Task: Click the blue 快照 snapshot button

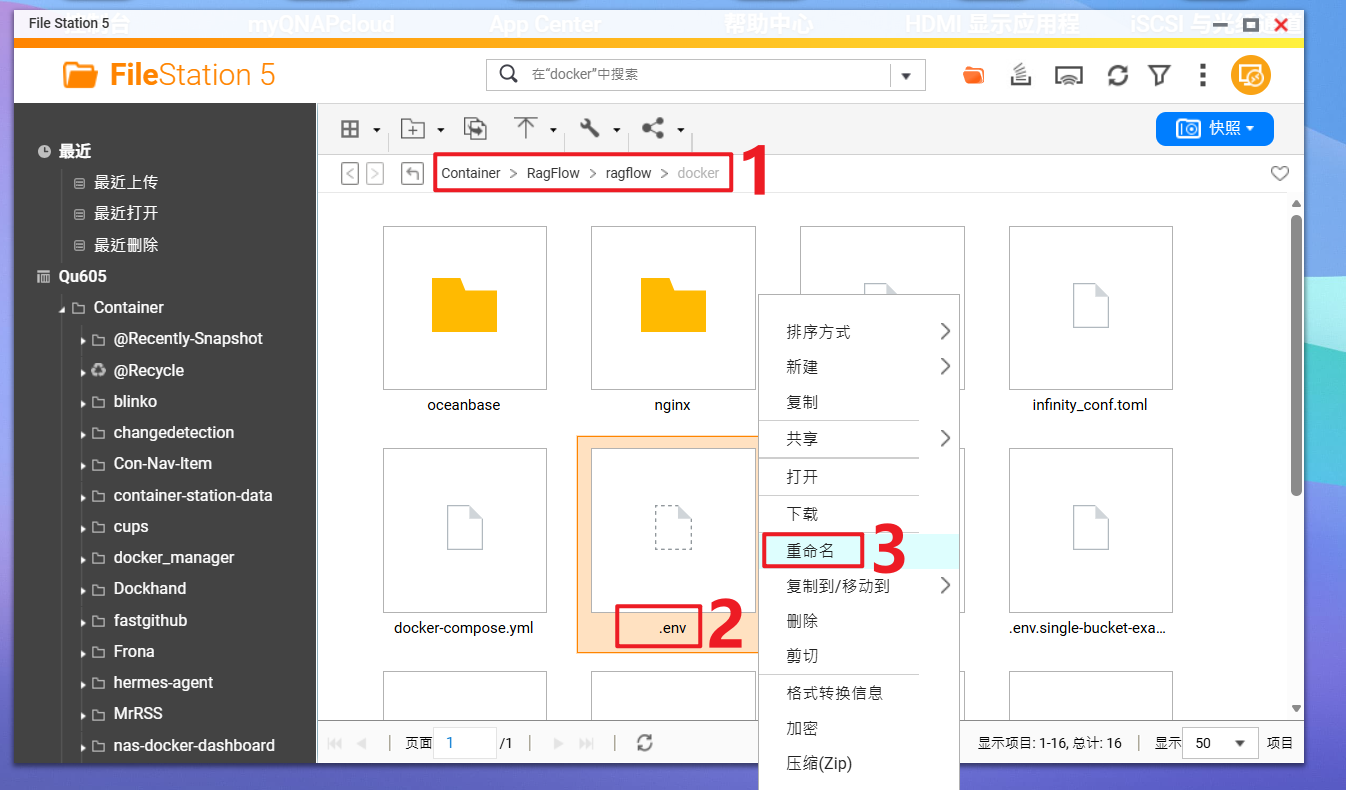Action: coord(1214,129)
